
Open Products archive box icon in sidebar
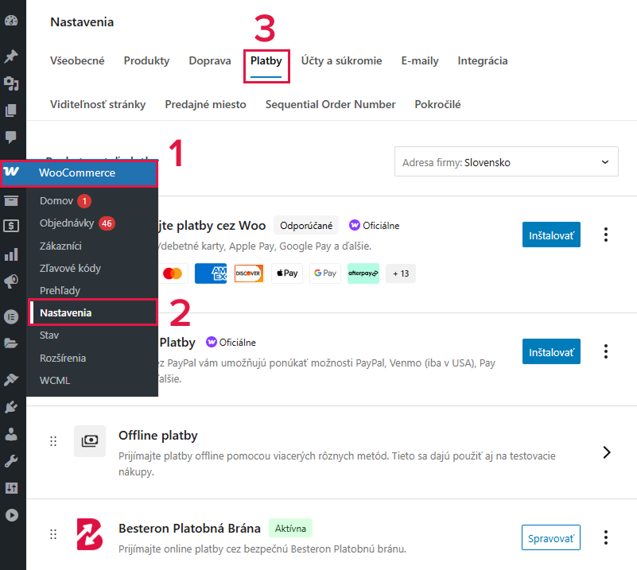click(x=11, y=200)
